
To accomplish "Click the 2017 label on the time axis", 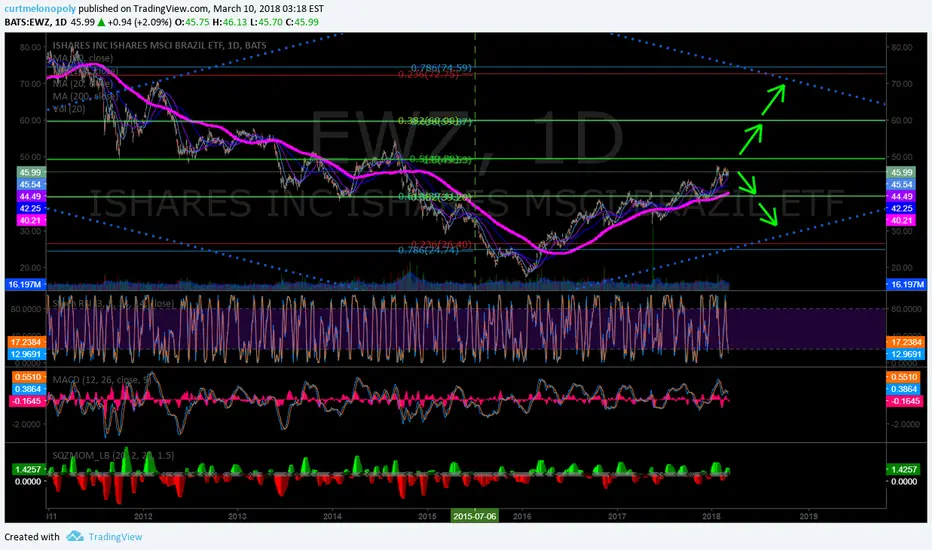I will (617, 516).
